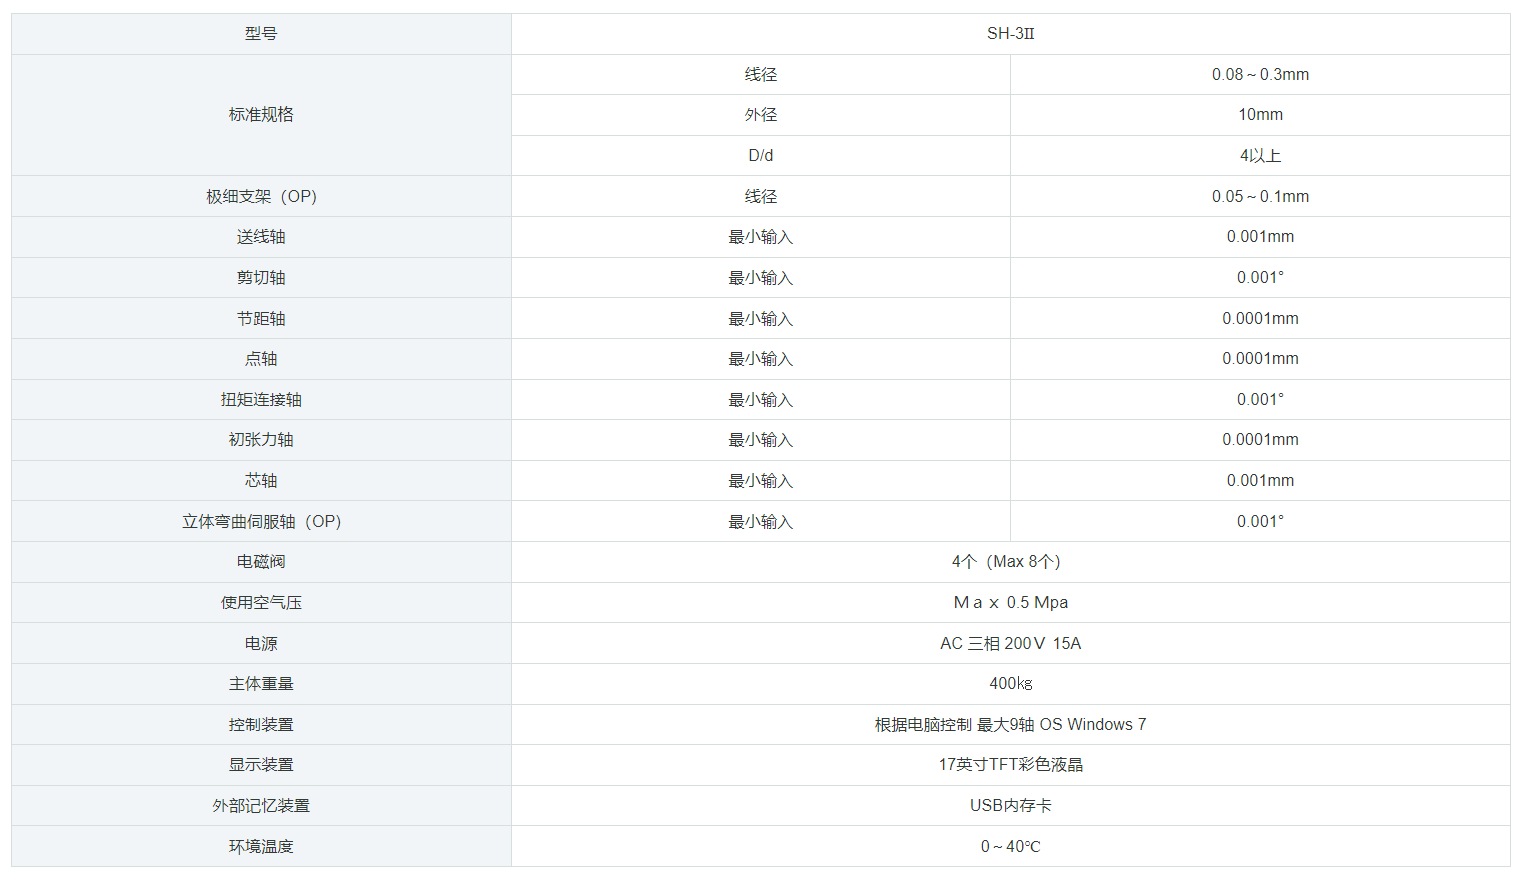Click the 节距轴 row label
This screenshot has height=877, width=1521.
click(261, 319)
